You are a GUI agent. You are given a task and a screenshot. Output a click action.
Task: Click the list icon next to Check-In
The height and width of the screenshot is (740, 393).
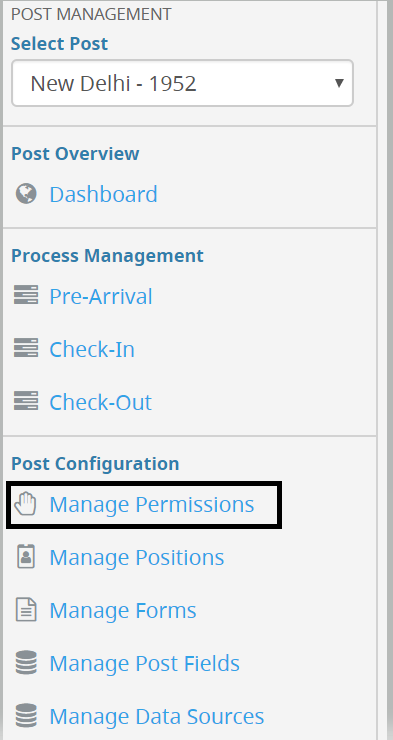26,348
